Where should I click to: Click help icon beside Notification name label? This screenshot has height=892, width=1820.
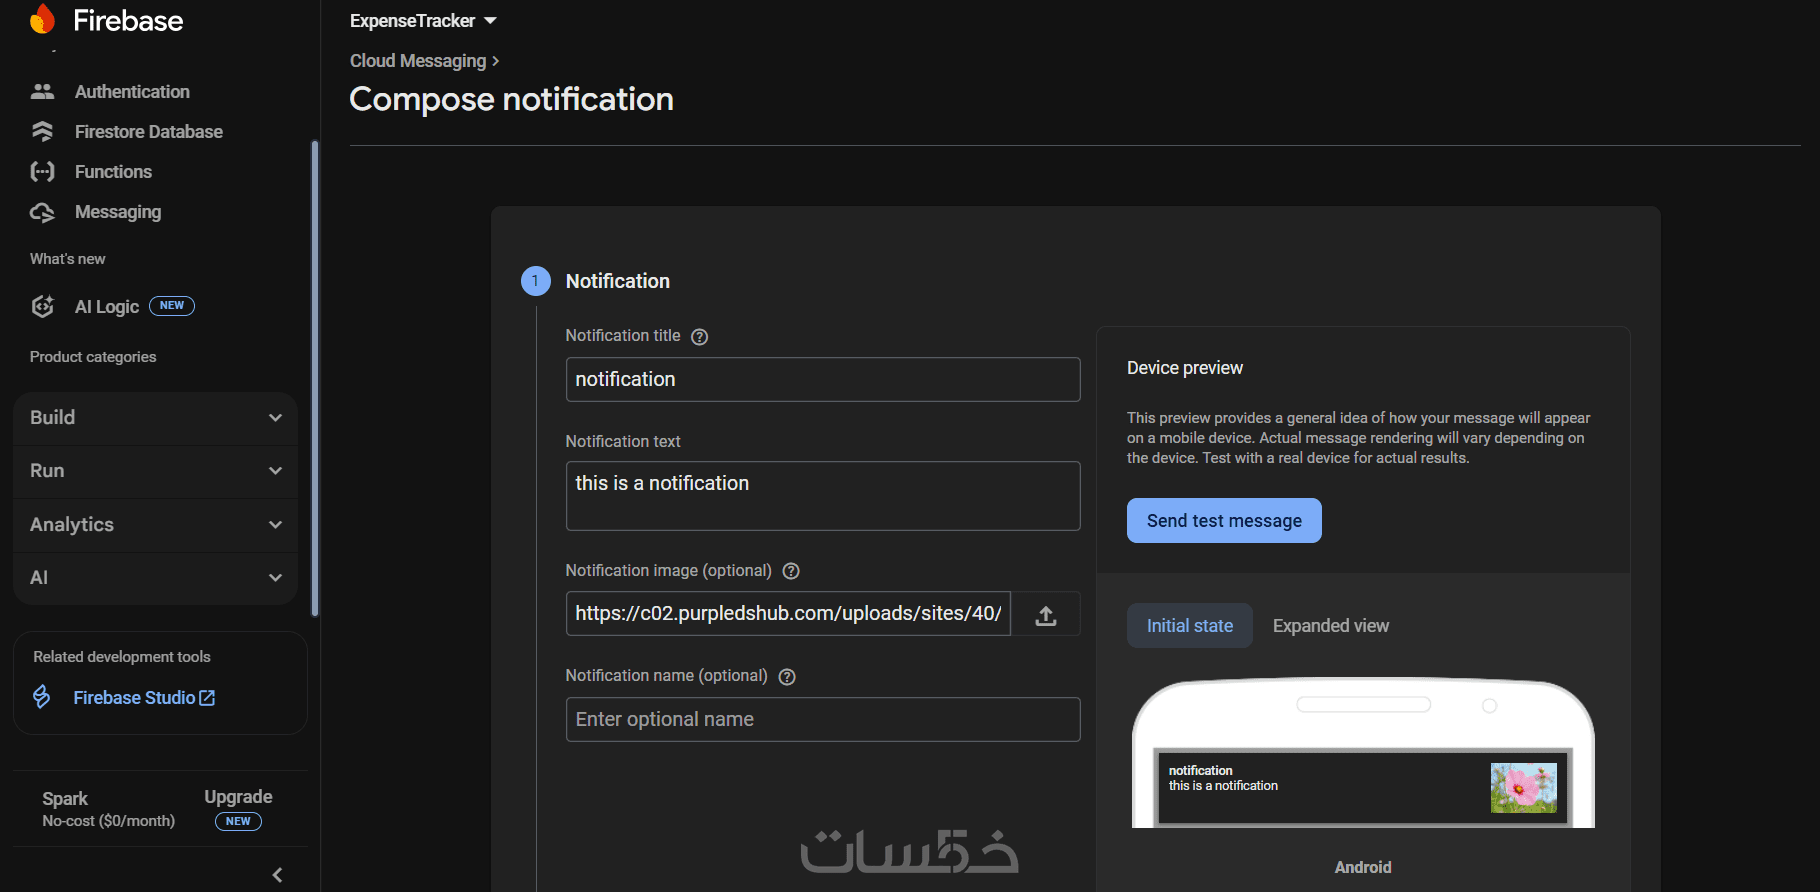pyautogui.click(x=787, y=677)
